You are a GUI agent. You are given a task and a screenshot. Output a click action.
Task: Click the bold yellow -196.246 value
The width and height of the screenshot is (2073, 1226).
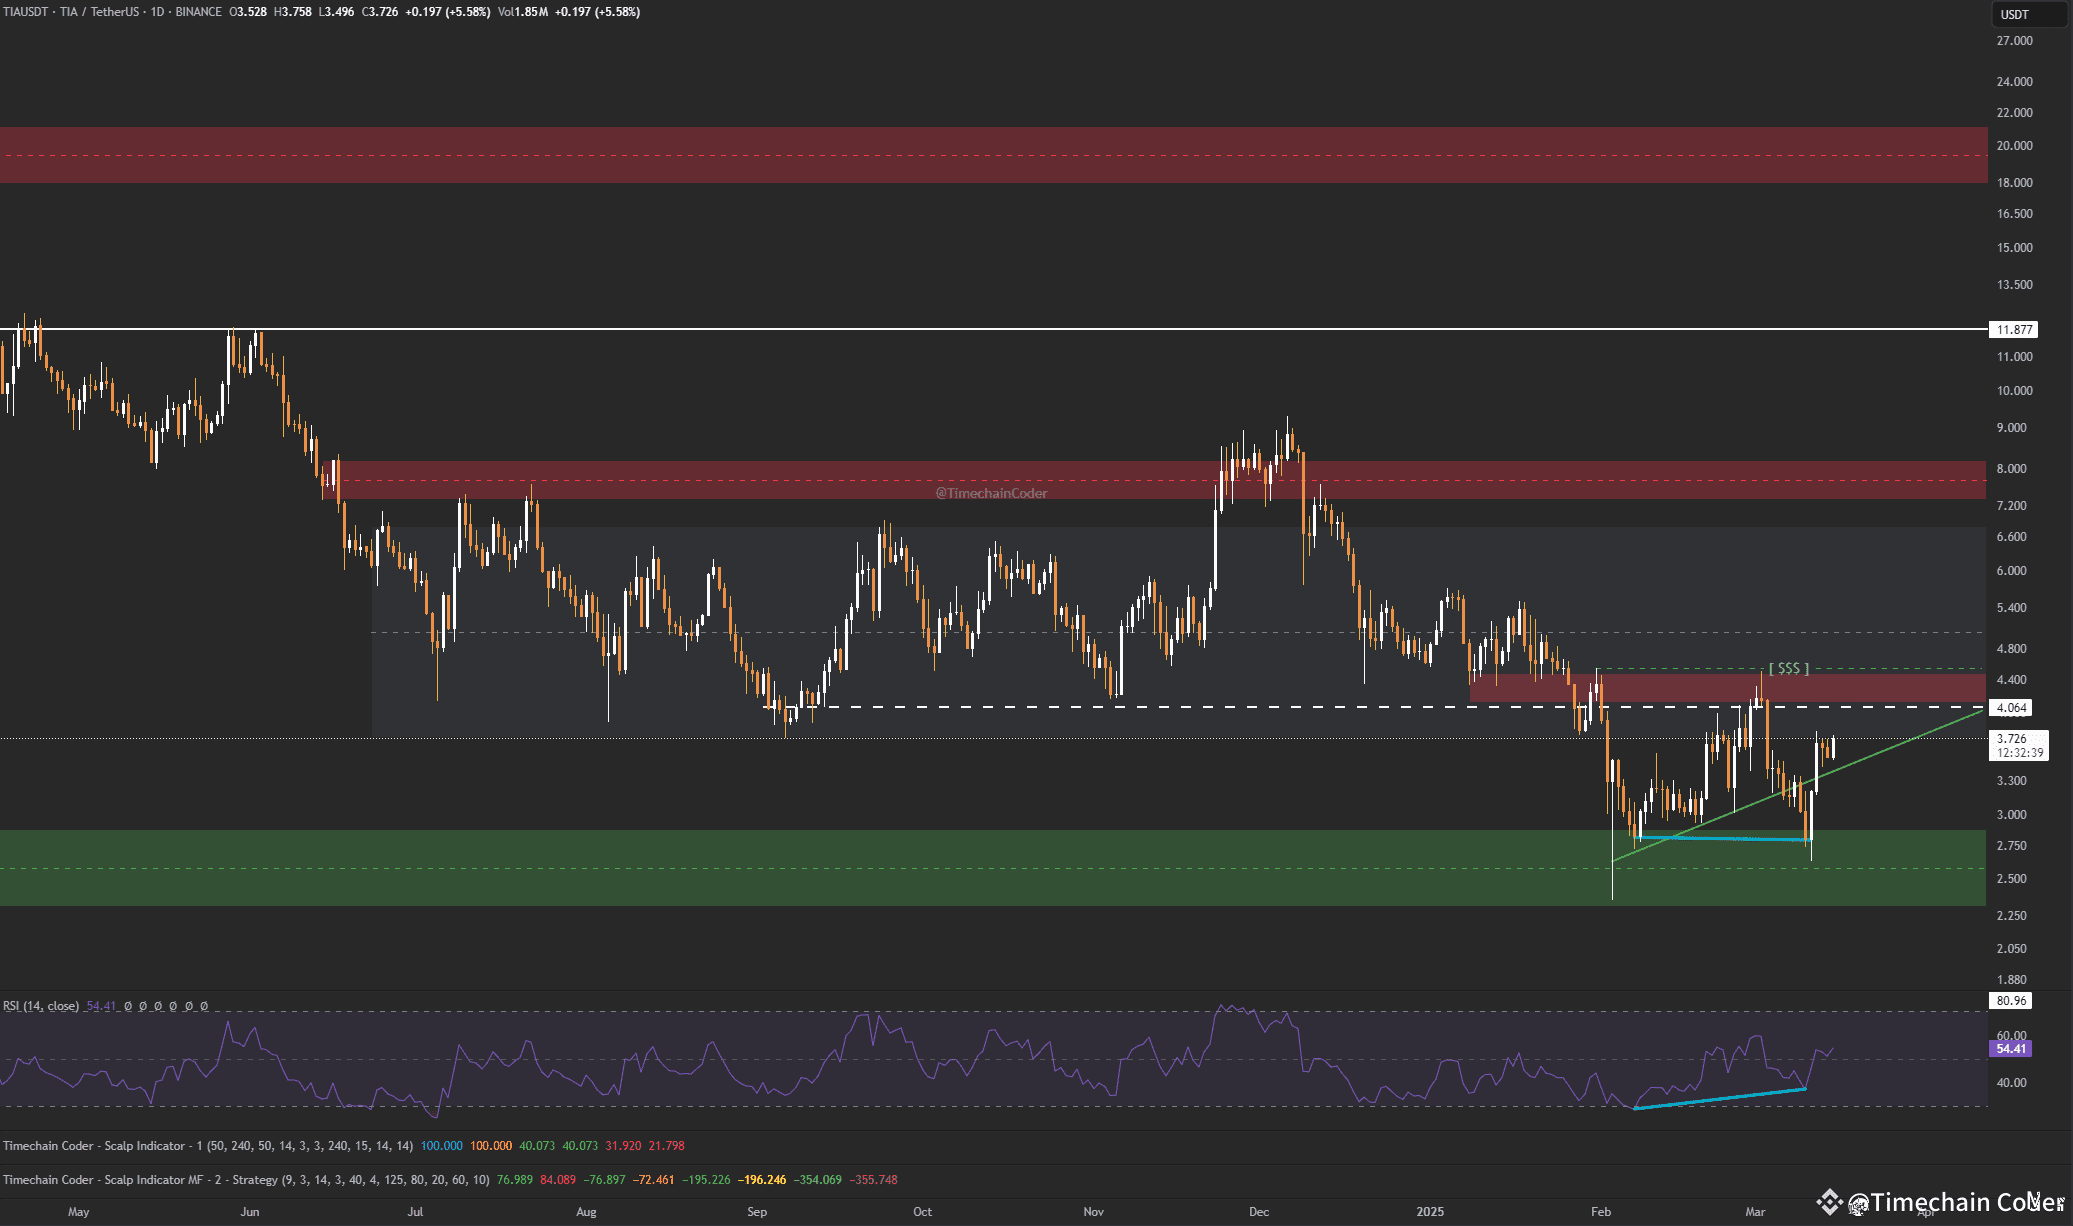[x=762, y=1180]
